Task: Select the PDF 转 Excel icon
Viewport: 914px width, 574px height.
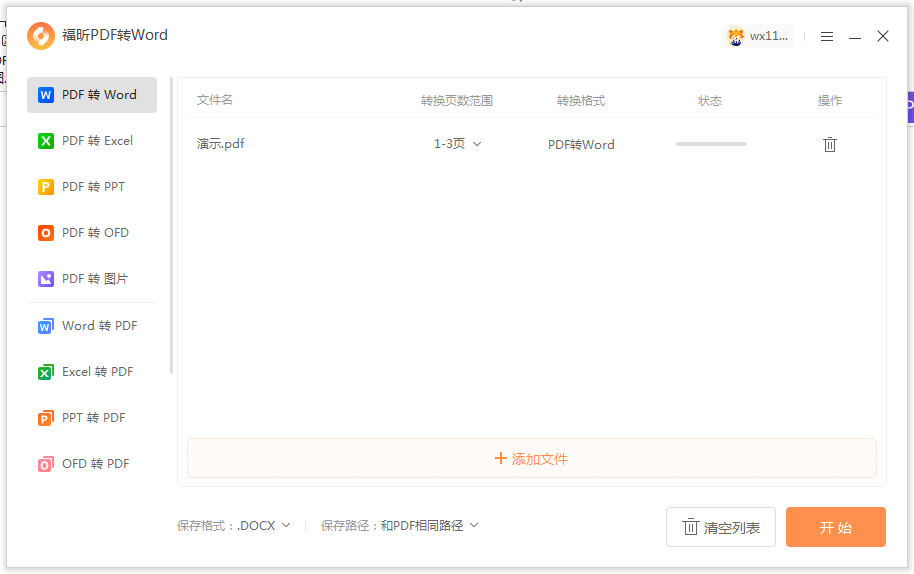Action: (45, 141)
